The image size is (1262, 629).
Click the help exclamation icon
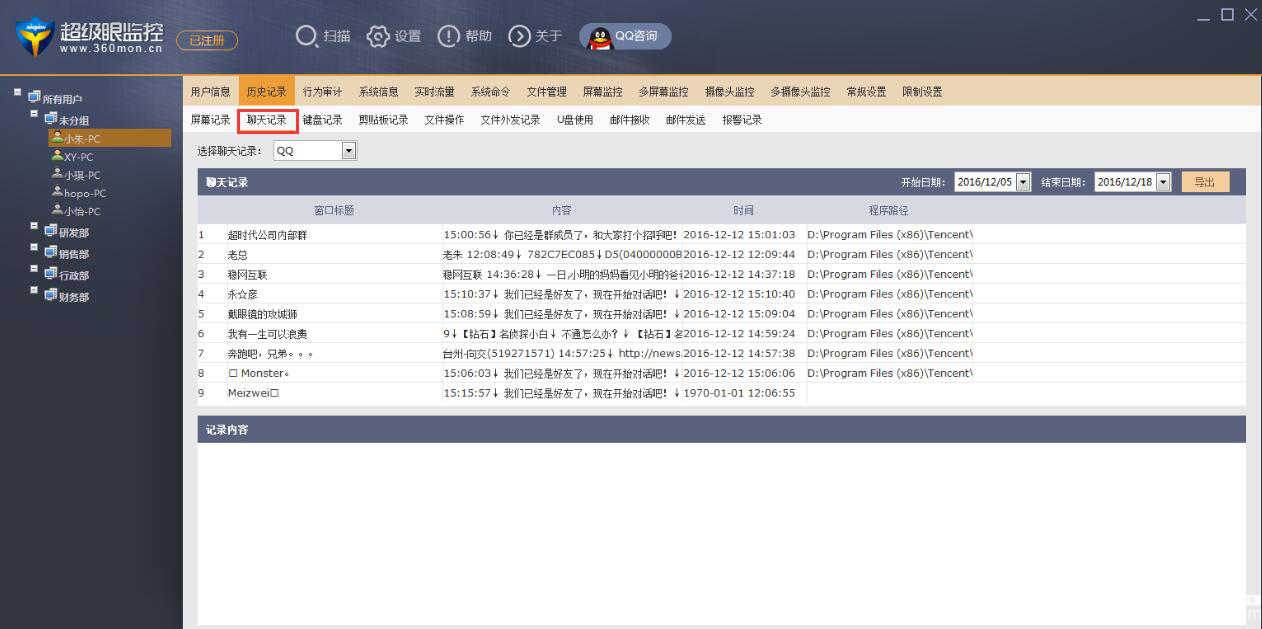[x=448, y=36]
